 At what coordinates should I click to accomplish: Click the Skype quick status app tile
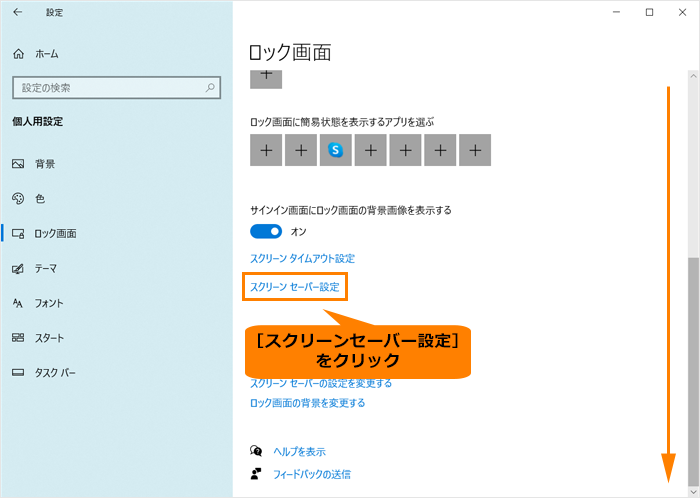(x=336, y=150)
